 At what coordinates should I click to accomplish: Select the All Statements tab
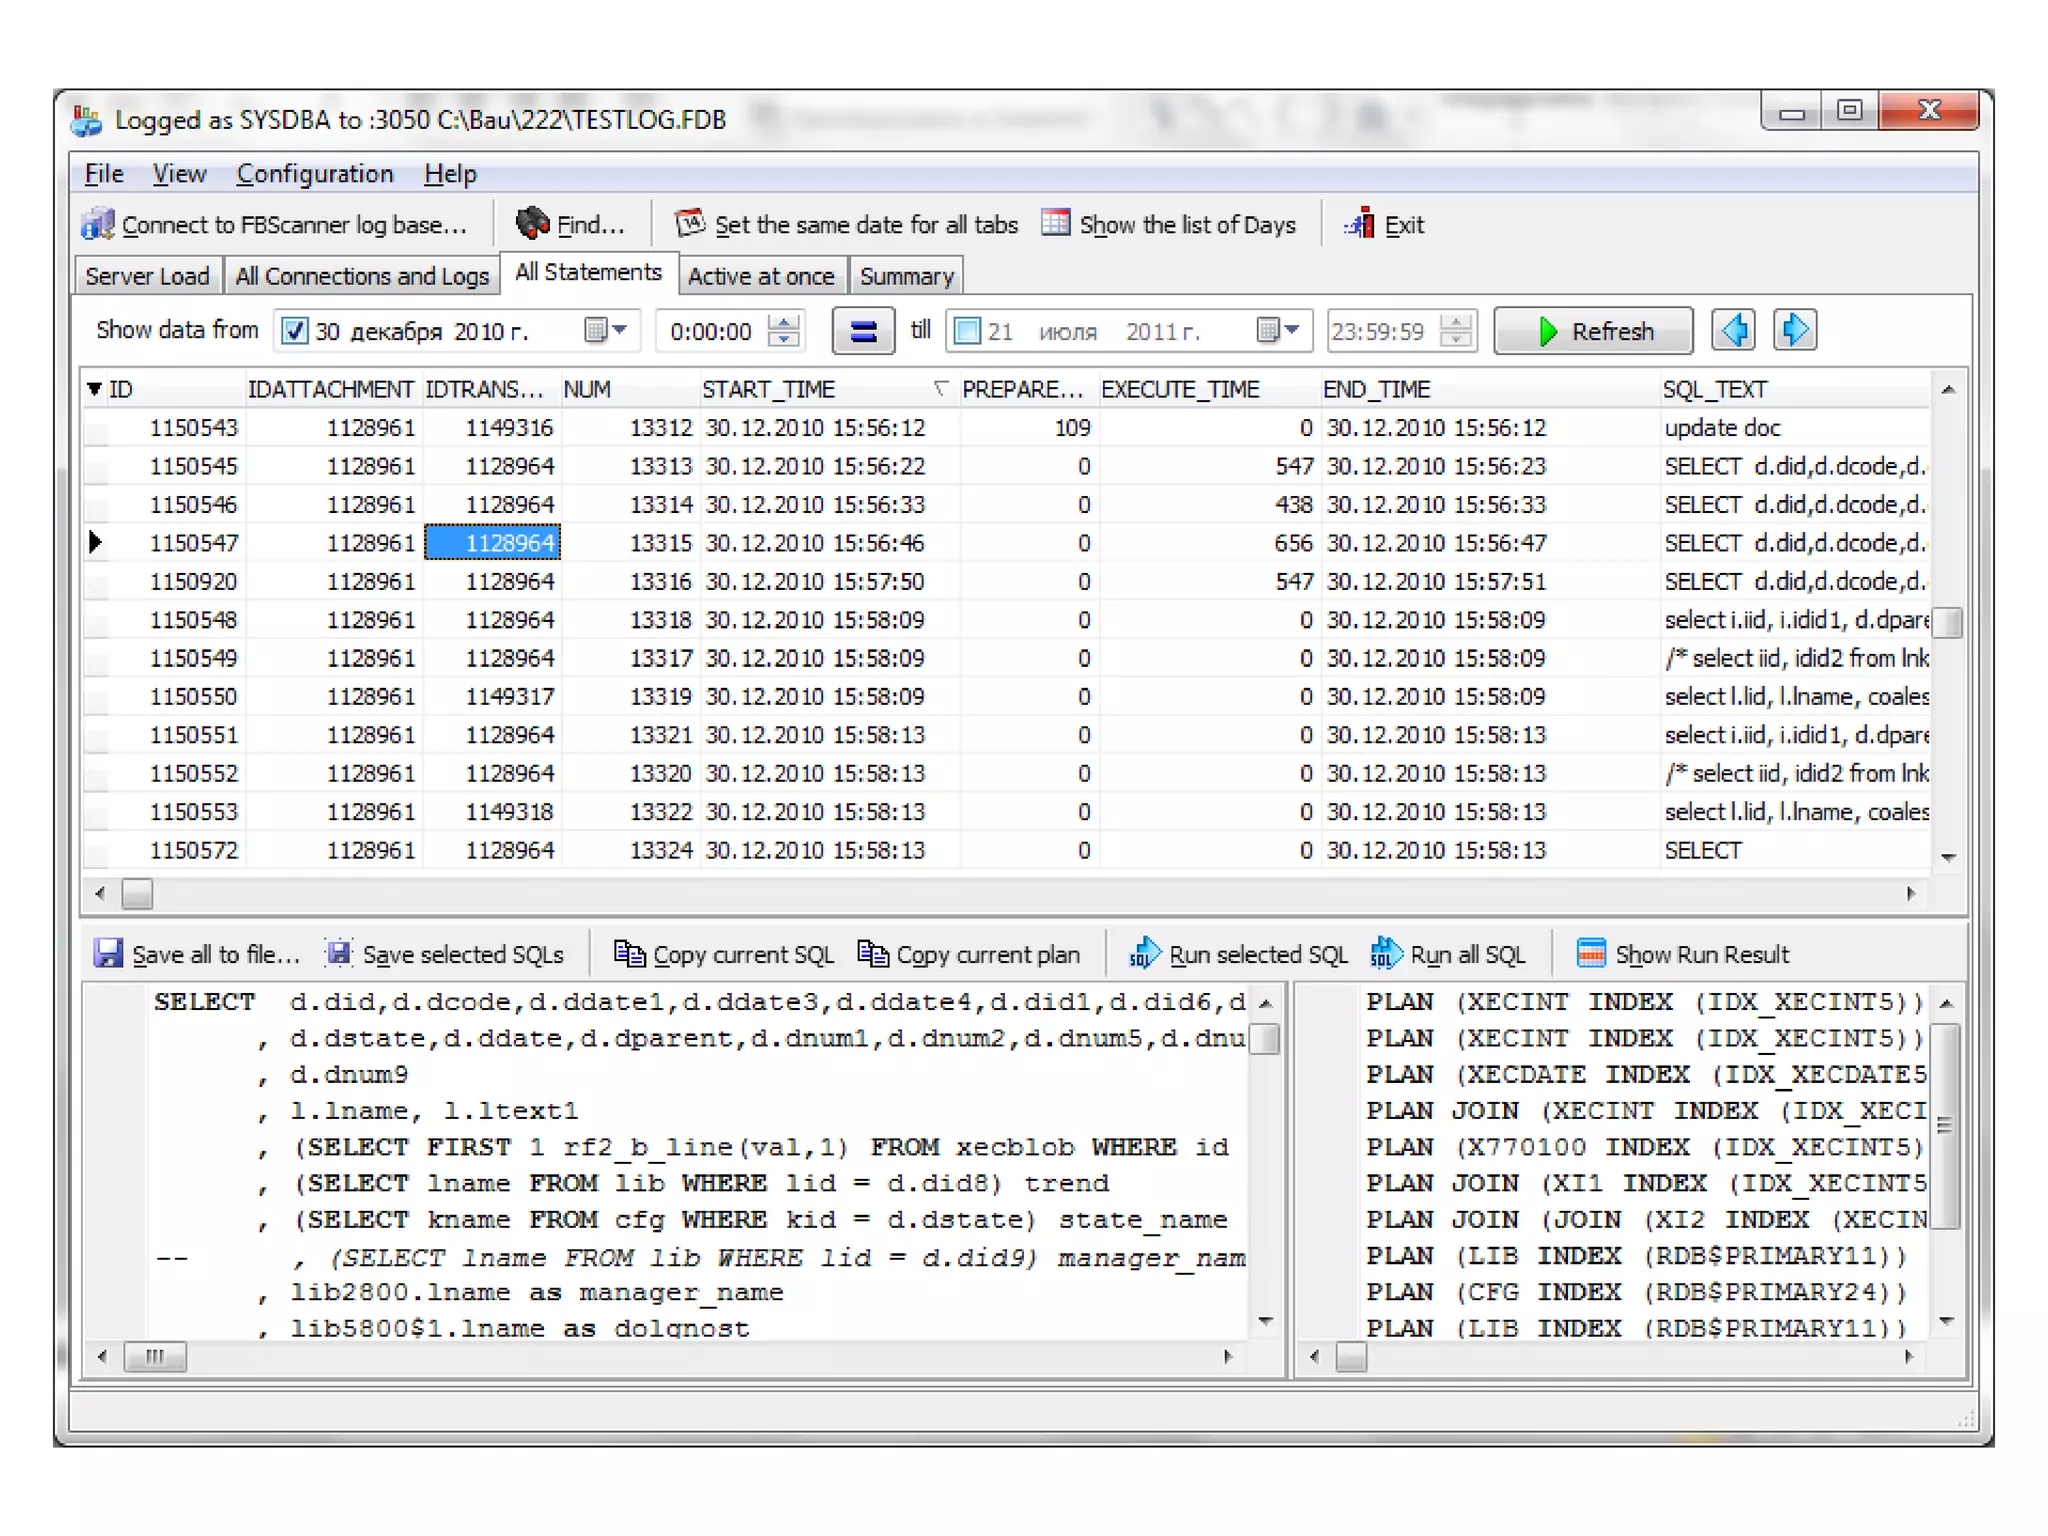pyautogui.click(x=588, y=273)
